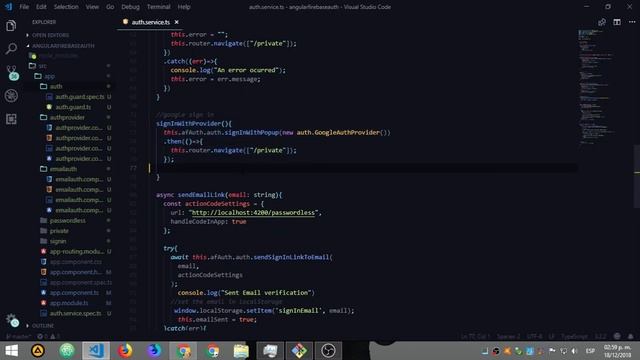Open app.module.ts in the explorer
640x360 pixels.
(x=69, y=303)
